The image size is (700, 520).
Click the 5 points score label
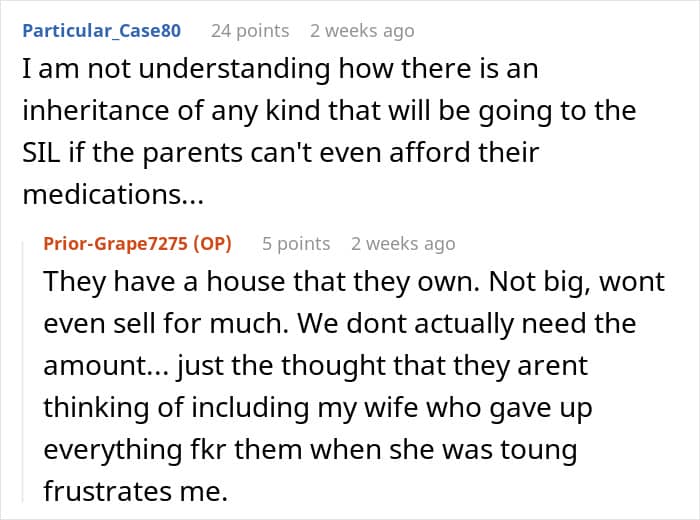pos(296,244)
